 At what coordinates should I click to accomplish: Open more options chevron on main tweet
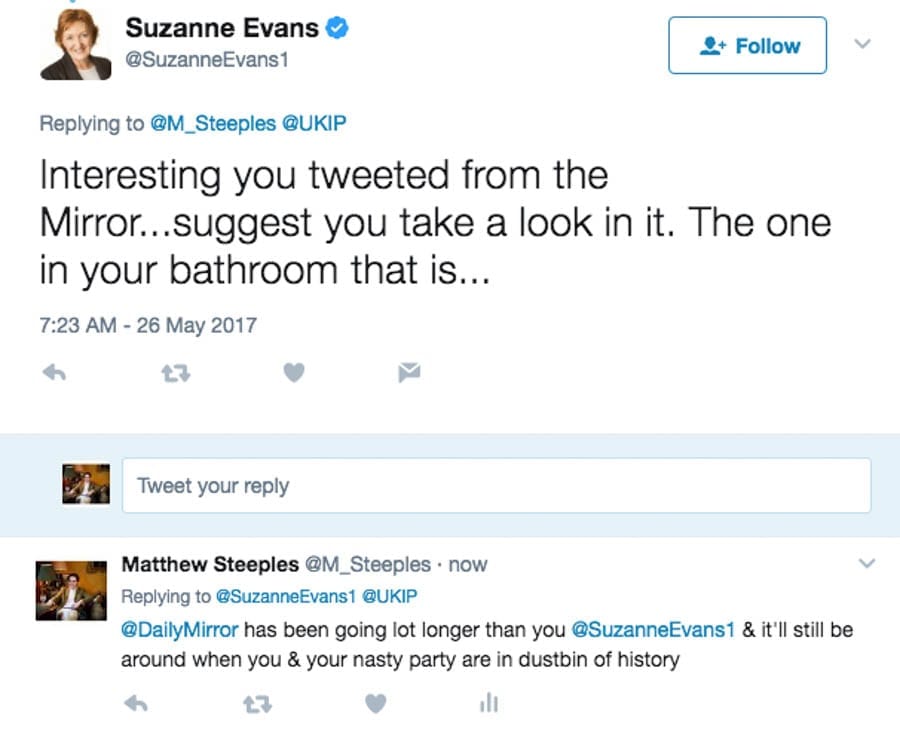(x=863, y=44)
